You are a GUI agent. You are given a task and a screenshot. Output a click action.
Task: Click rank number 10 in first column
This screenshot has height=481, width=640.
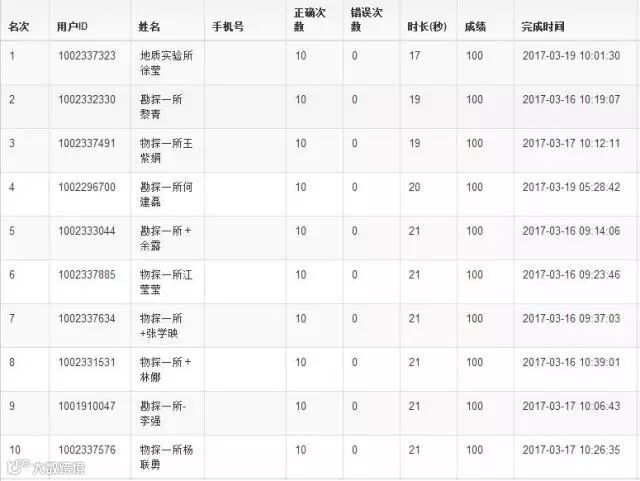point(15,450)
